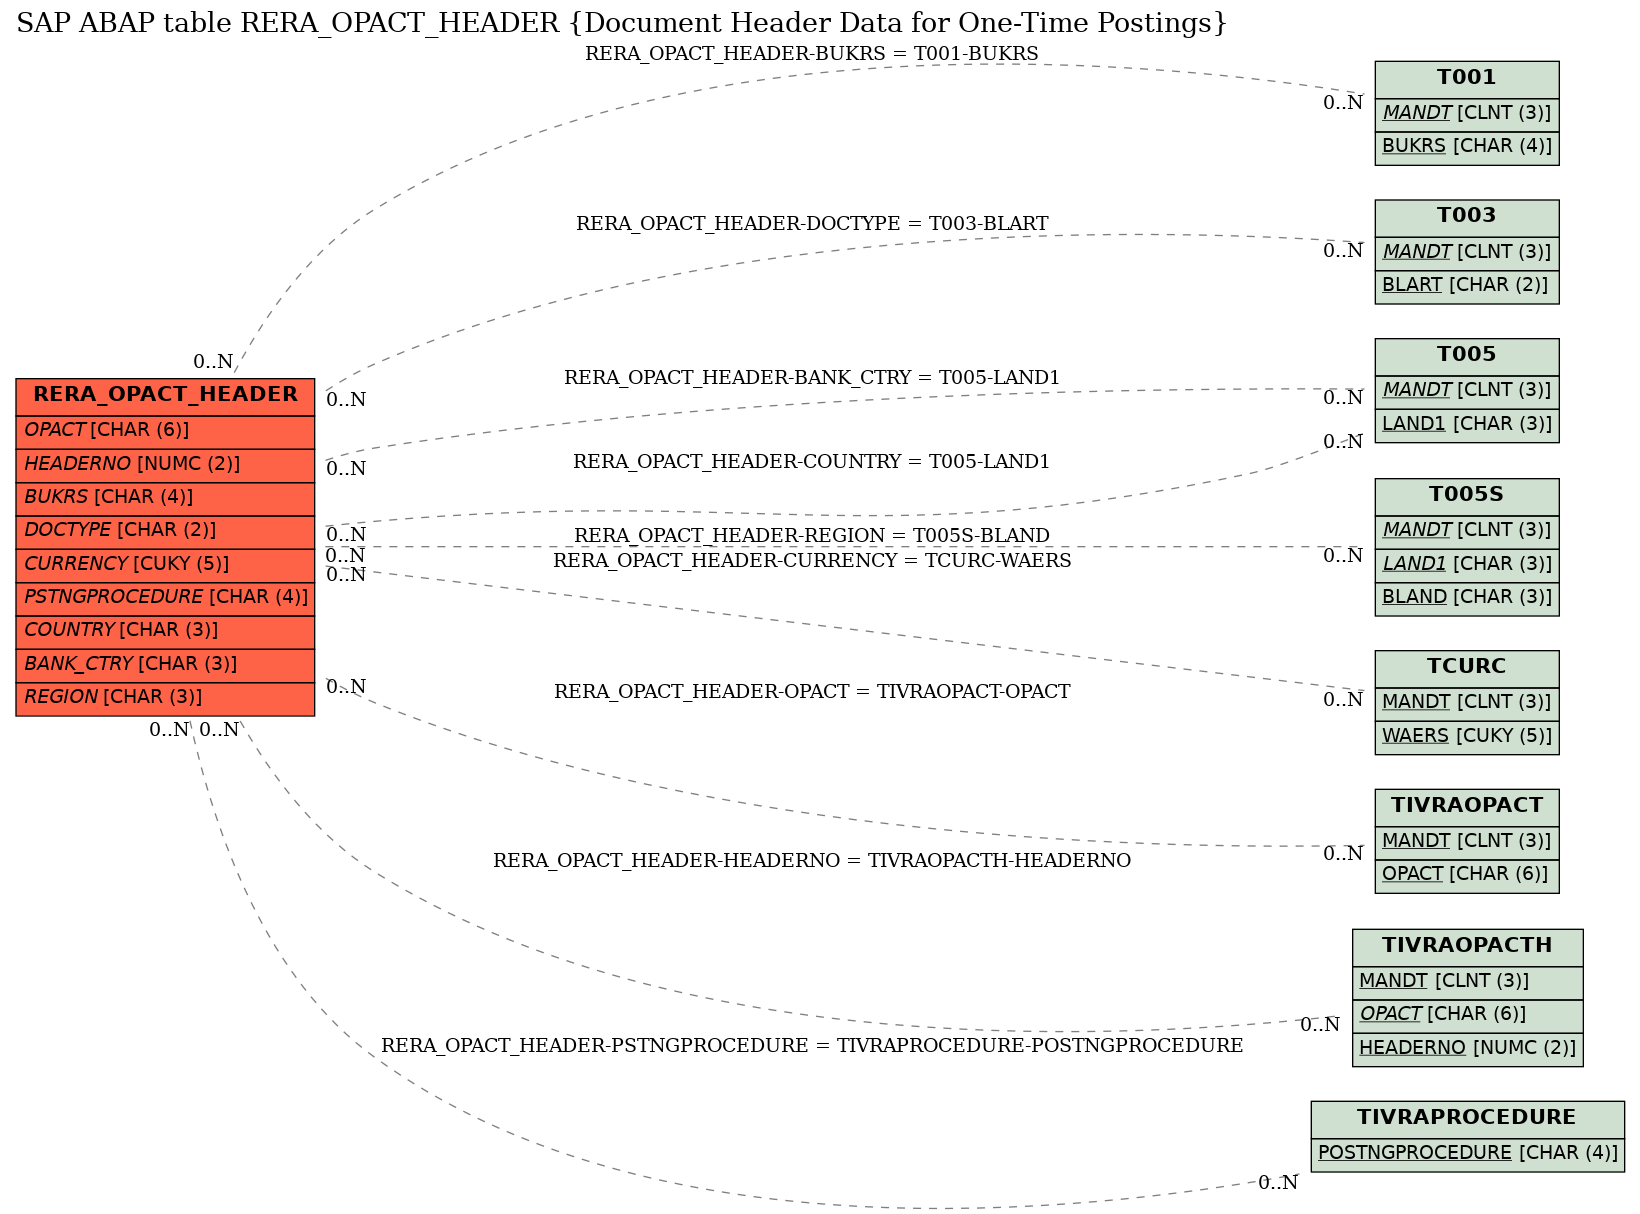Open the T005S table header
Viewport: 1640px width, 1214px height.
[1466, 496]
